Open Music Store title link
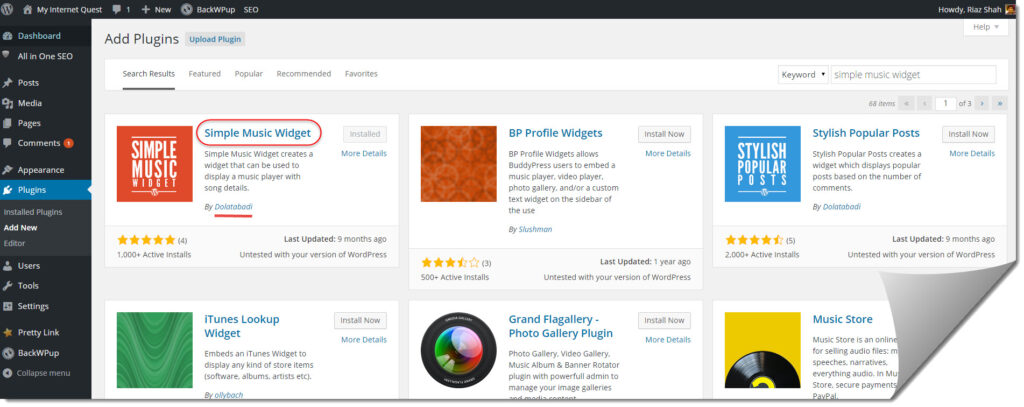Image resolution: width=1024 pixels, height=407 pixels. pos(842,319)
